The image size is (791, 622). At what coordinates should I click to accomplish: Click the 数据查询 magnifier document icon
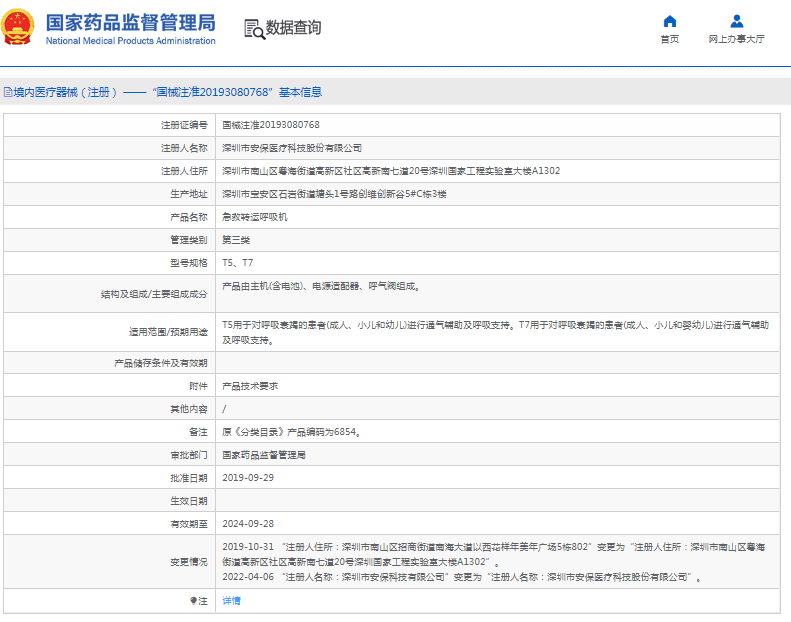(x=254, y=29)
